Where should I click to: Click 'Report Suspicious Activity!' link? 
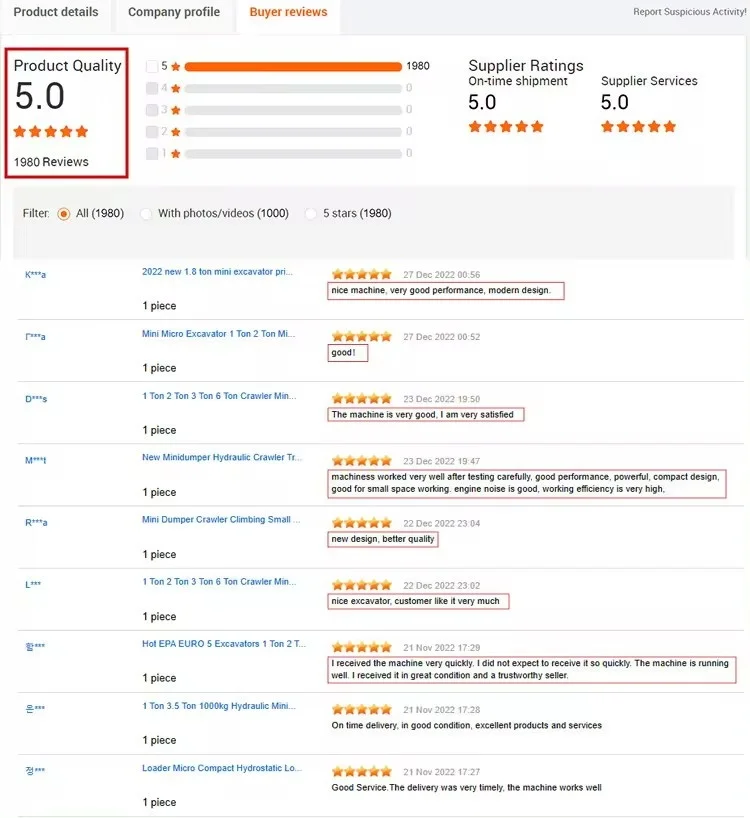pyautogui.click(x=689, y=12)
